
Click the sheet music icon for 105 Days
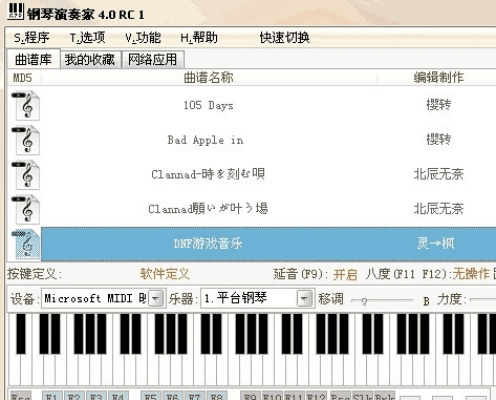click(26, 105)
